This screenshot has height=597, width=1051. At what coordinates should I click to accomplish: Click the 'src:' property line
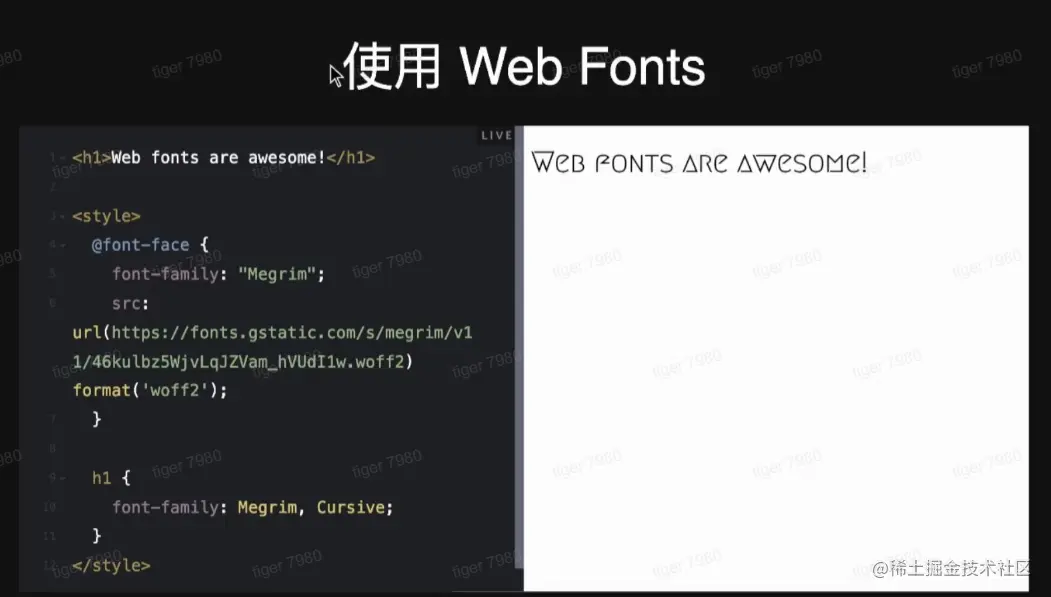pos(131,304)
